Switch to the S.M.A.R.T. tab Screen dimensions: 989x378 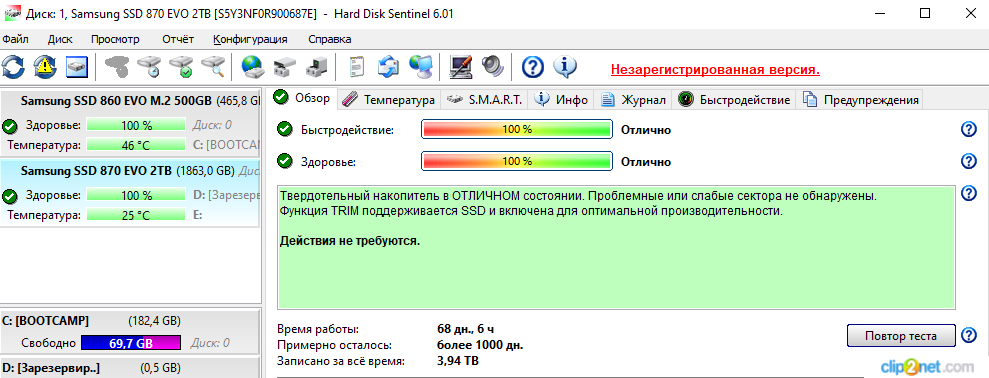tap(485, 100)
